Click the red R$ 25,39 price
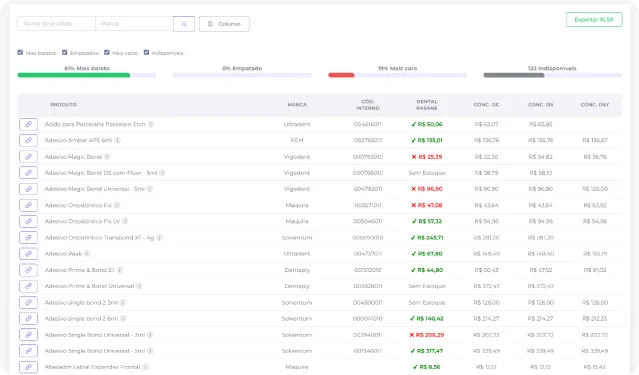639x375 pixels. coord(427,157)
